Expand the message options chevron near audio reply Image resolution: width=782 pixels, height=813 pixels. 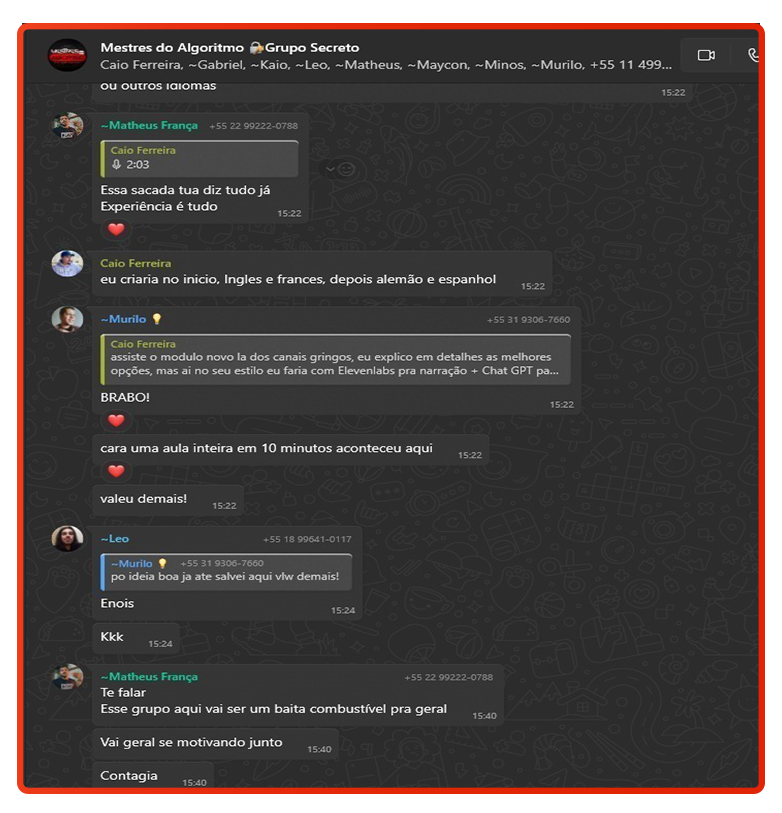pos(330,169)
